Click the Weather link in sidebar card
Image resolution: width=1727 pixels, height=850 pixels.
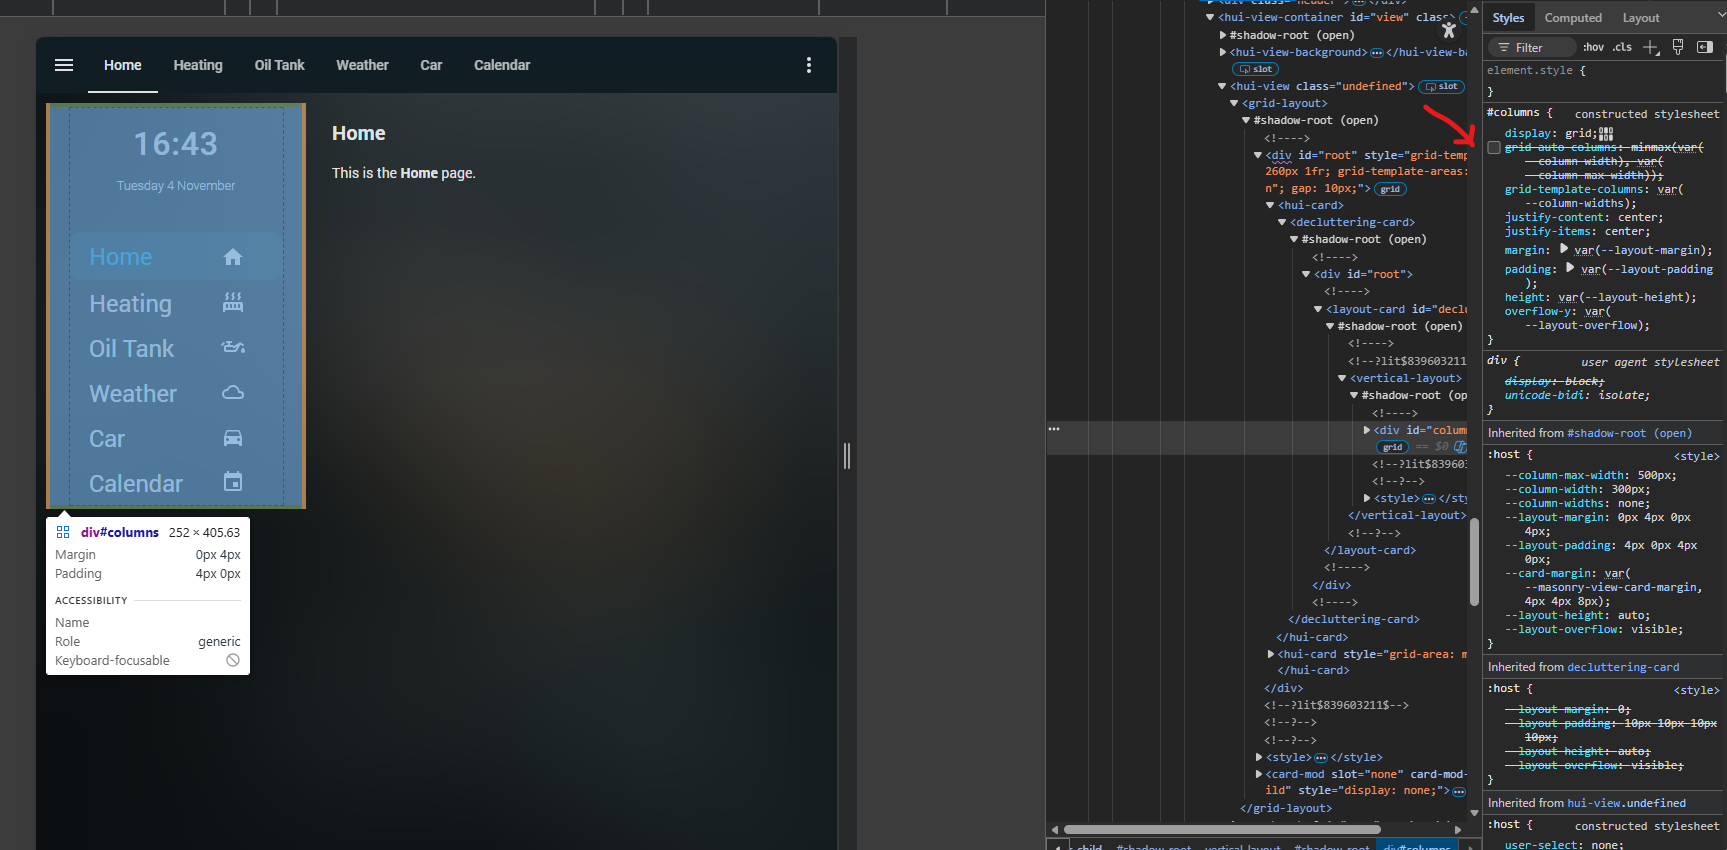[x=133, y=393]
